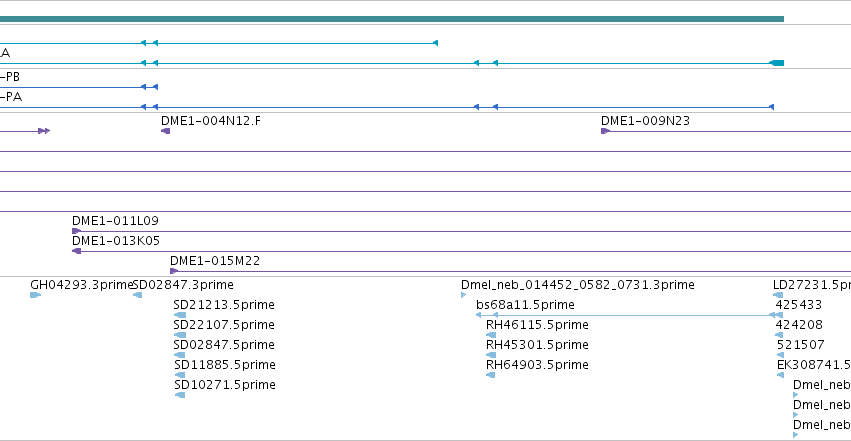Select SD11885.5prime EST label

[x=225, y=365]
